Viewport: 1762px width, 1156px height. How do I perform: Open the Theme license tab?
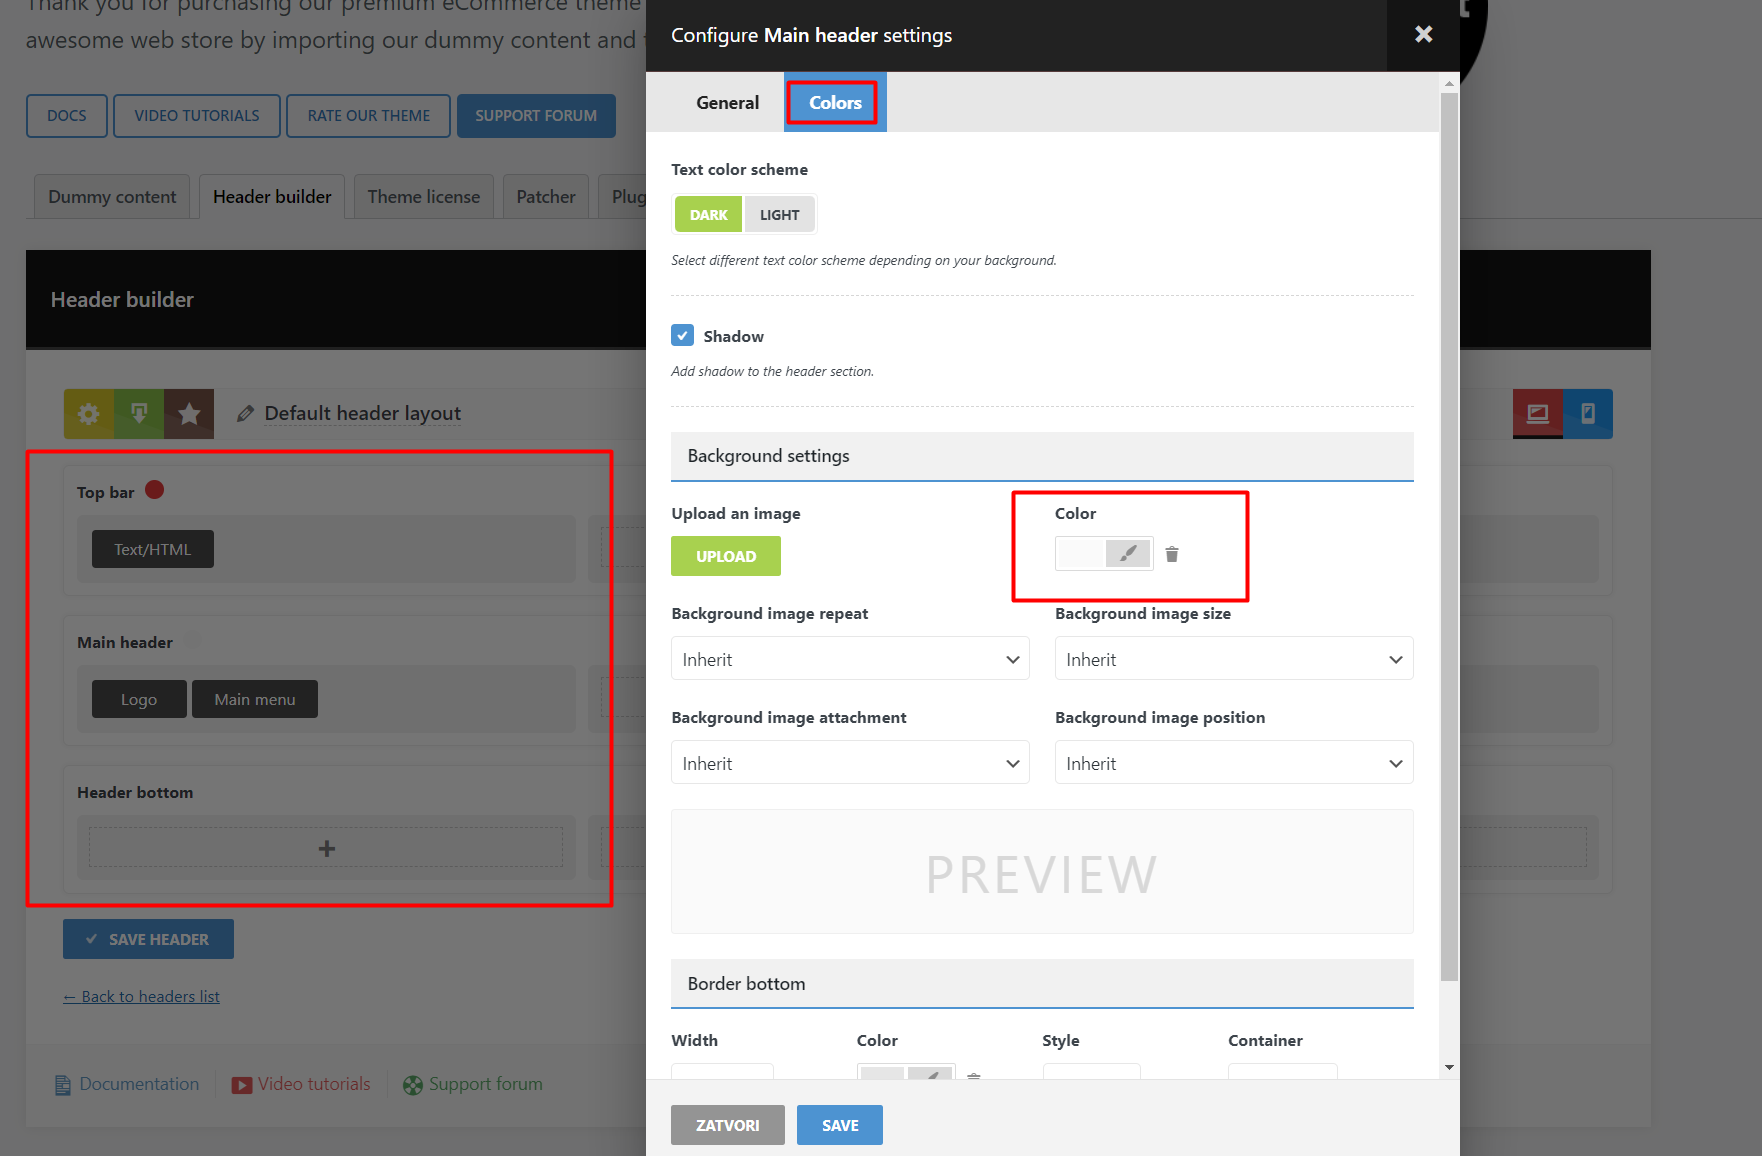pyautogui.click(x=424, y=197)
